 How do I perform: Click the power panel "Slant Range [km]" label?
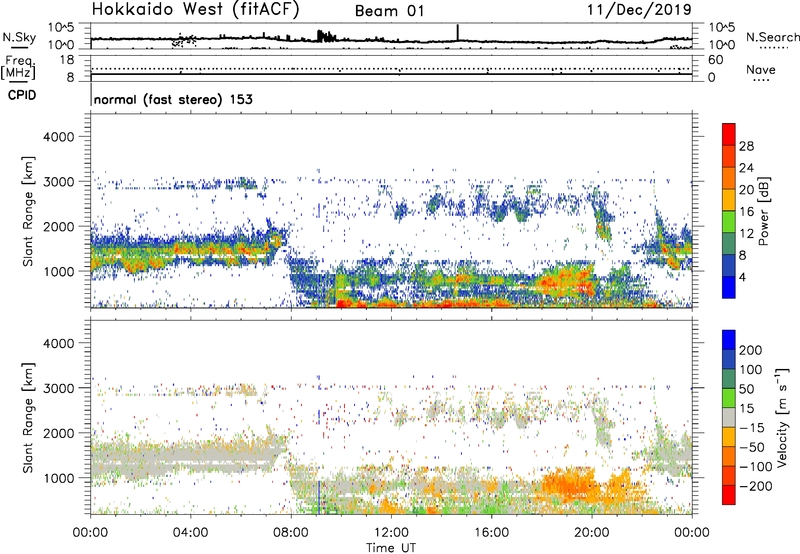[28, 211]
